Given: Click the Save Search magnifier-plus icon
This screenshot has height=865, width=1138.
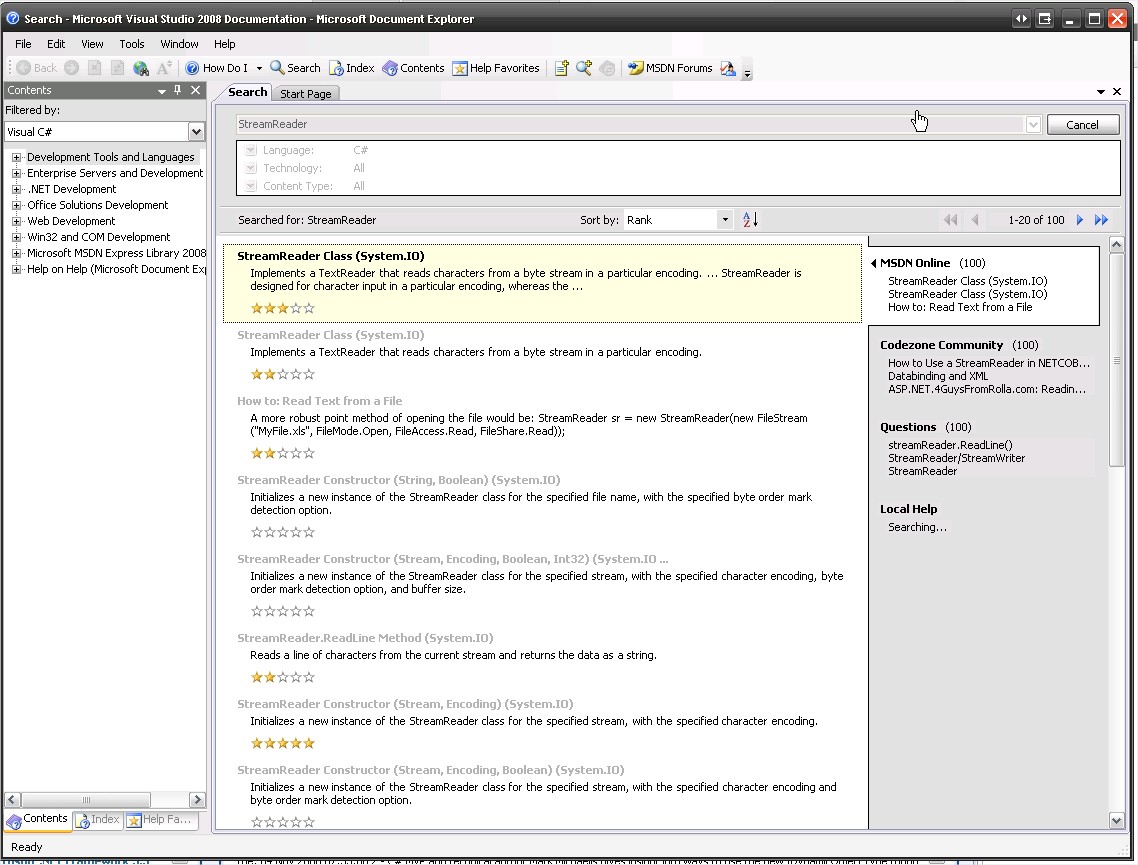Looking at the screenshot, I should point(584,68).
